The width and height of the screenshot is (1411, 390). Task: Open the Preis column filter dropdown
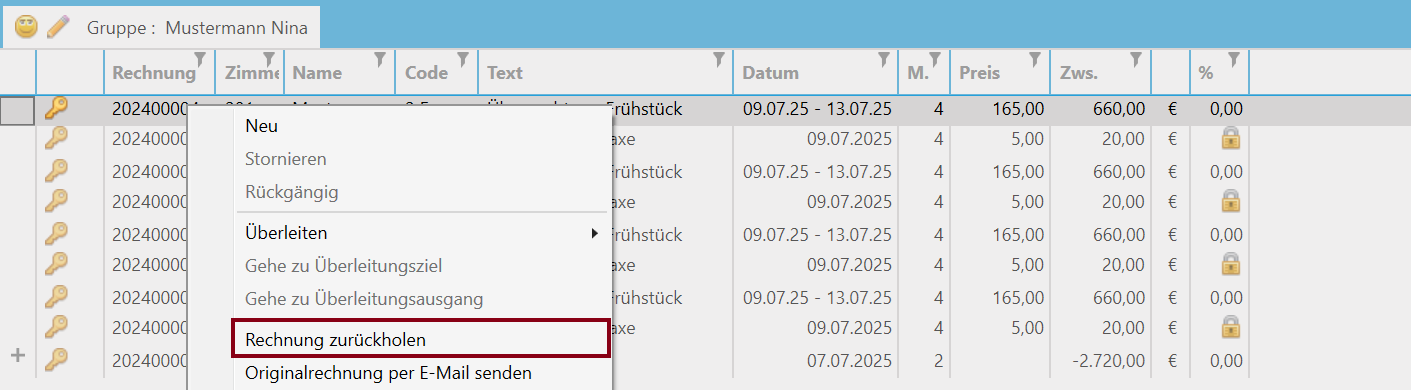click(x=1035, y=59)
